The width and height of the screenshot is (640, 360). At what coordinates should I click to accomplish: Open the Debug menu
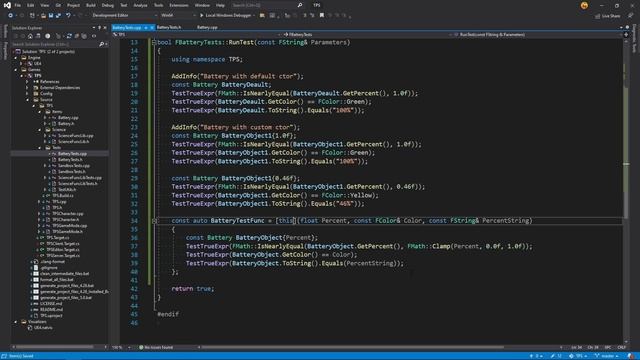[108, 5]
